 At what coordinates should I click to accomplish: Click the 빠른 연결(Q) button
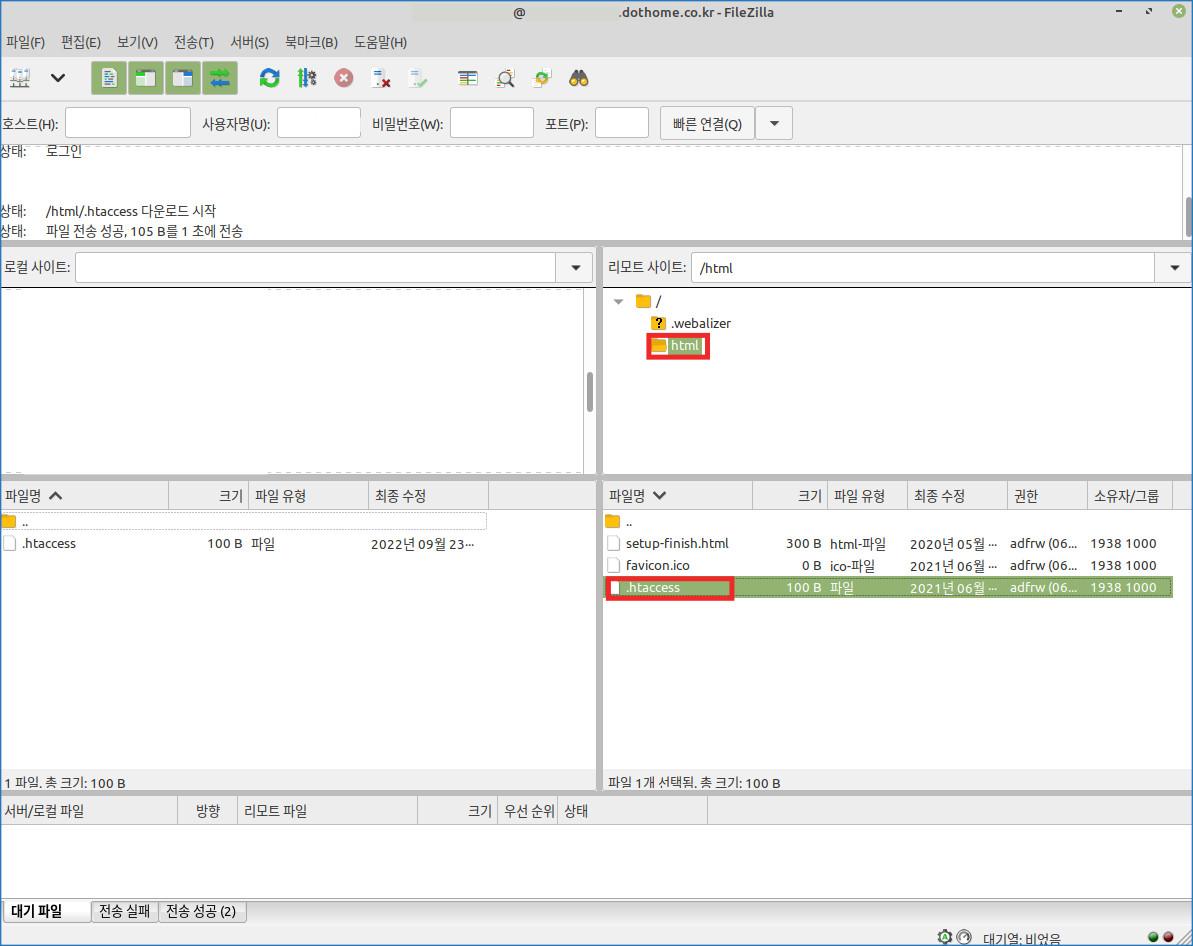click(707, 124)
